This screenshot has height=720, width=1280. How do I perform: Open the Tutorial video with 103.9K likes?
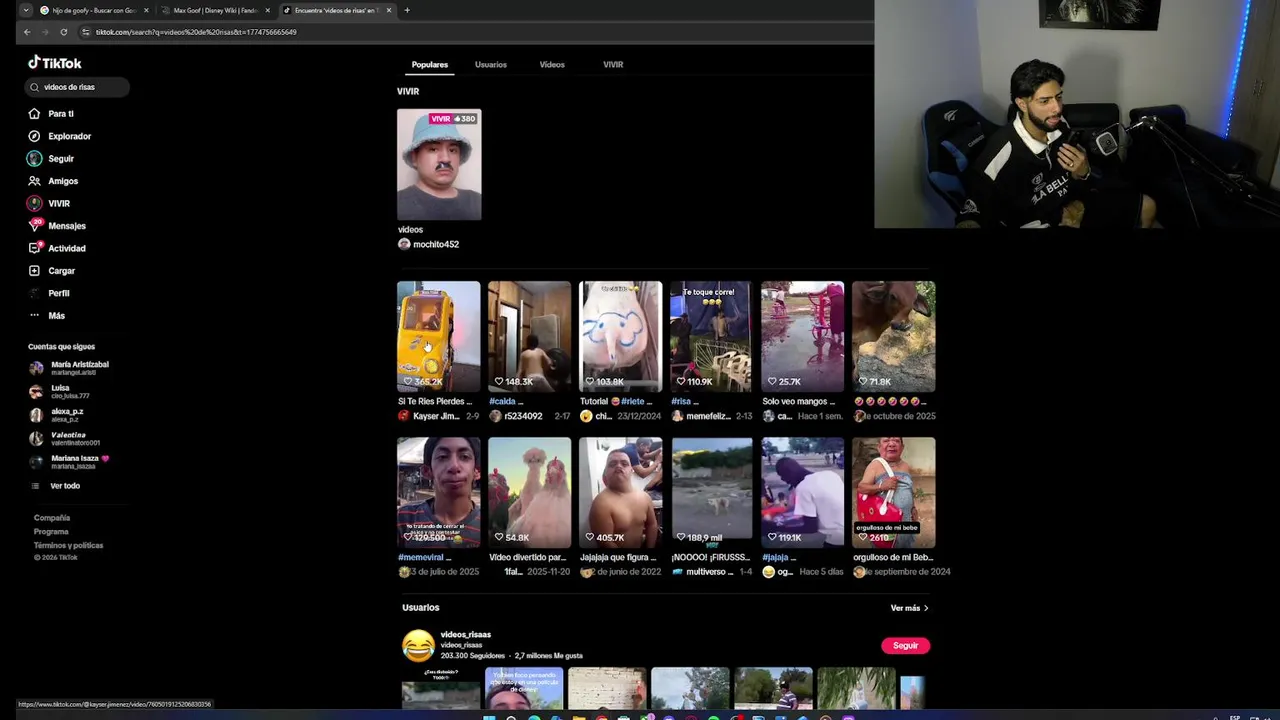point(621,336)
